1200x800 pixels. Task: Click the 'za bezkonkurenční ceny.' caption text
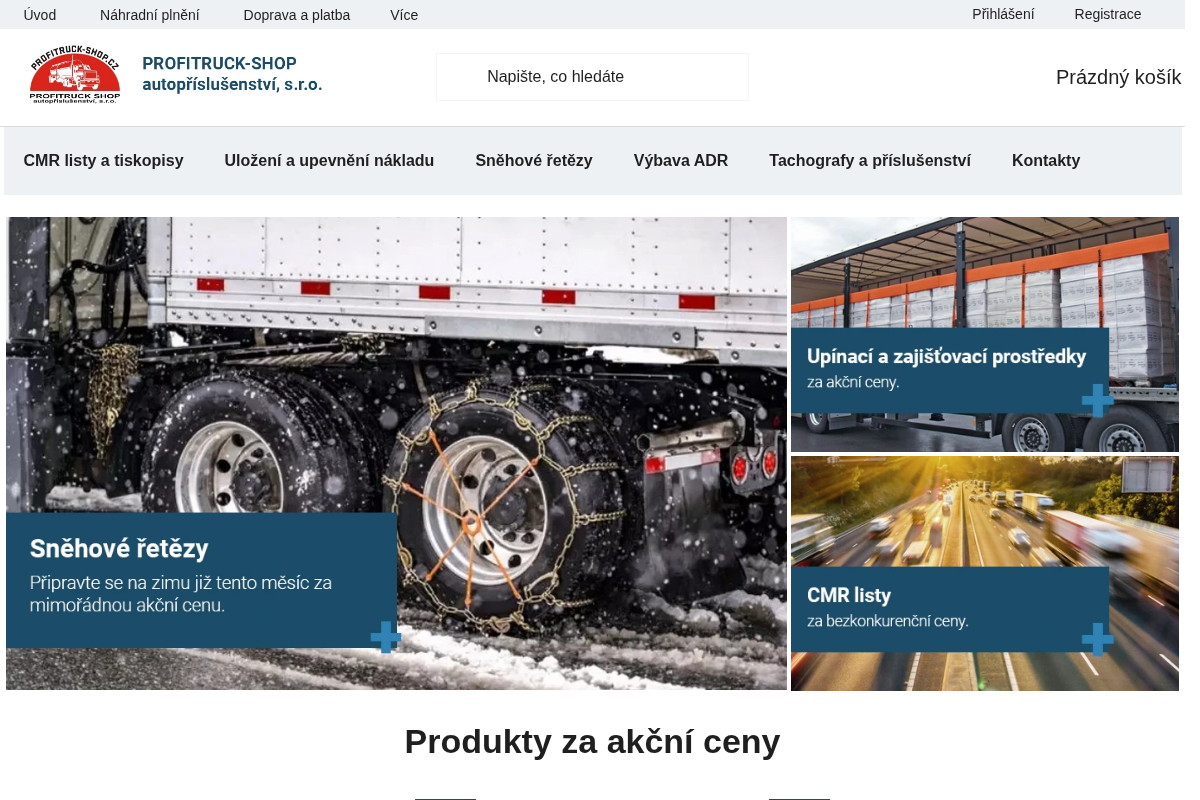888,621
